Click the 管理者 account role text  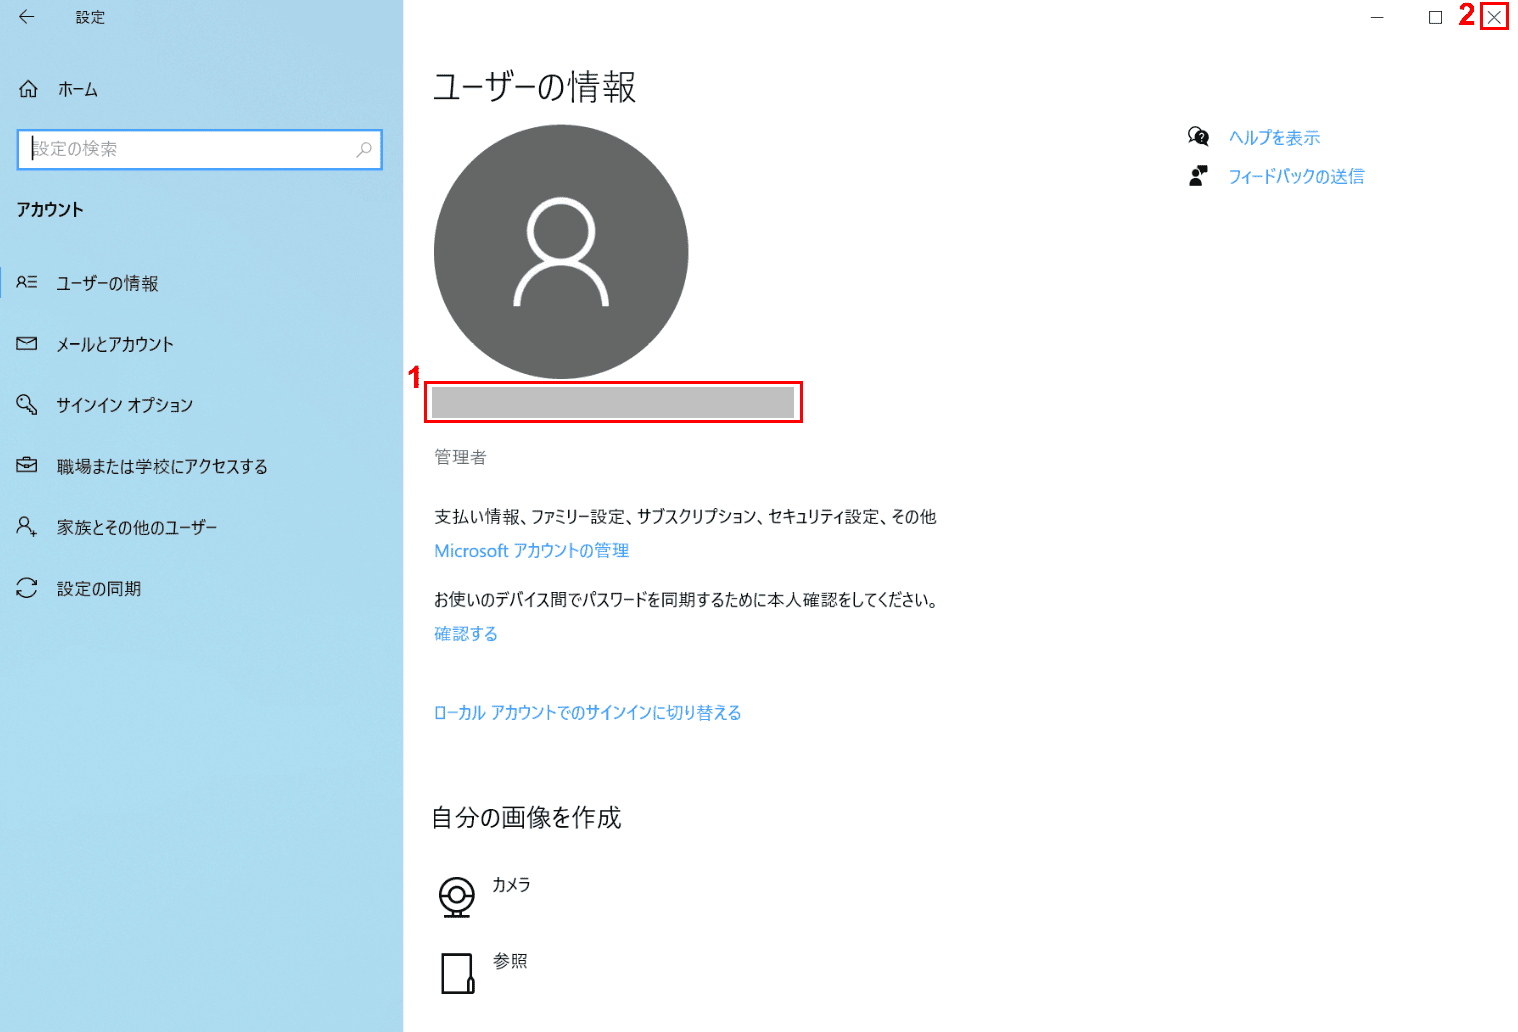pyautogui.click(x=461, y=457)
